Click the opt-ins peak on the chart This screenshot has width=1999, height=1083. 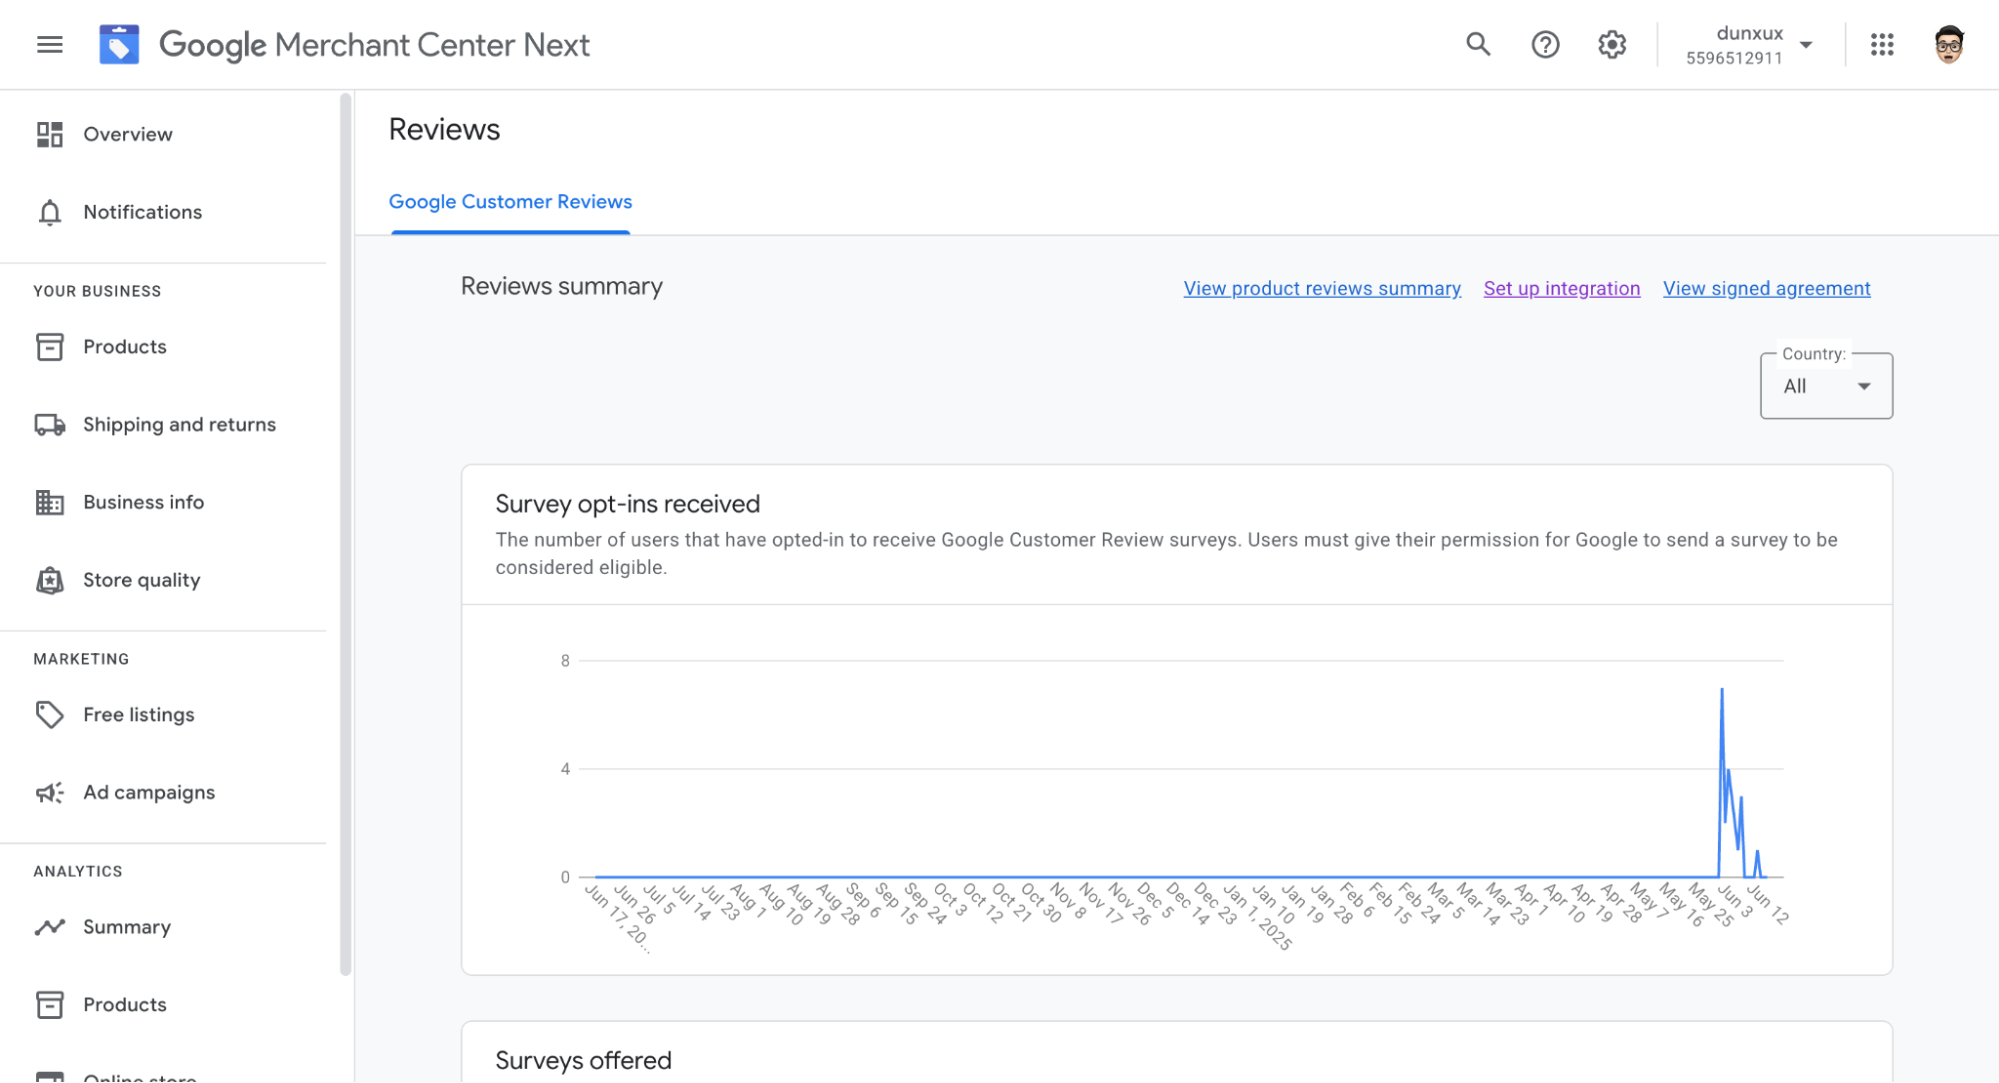[1721, 689]
